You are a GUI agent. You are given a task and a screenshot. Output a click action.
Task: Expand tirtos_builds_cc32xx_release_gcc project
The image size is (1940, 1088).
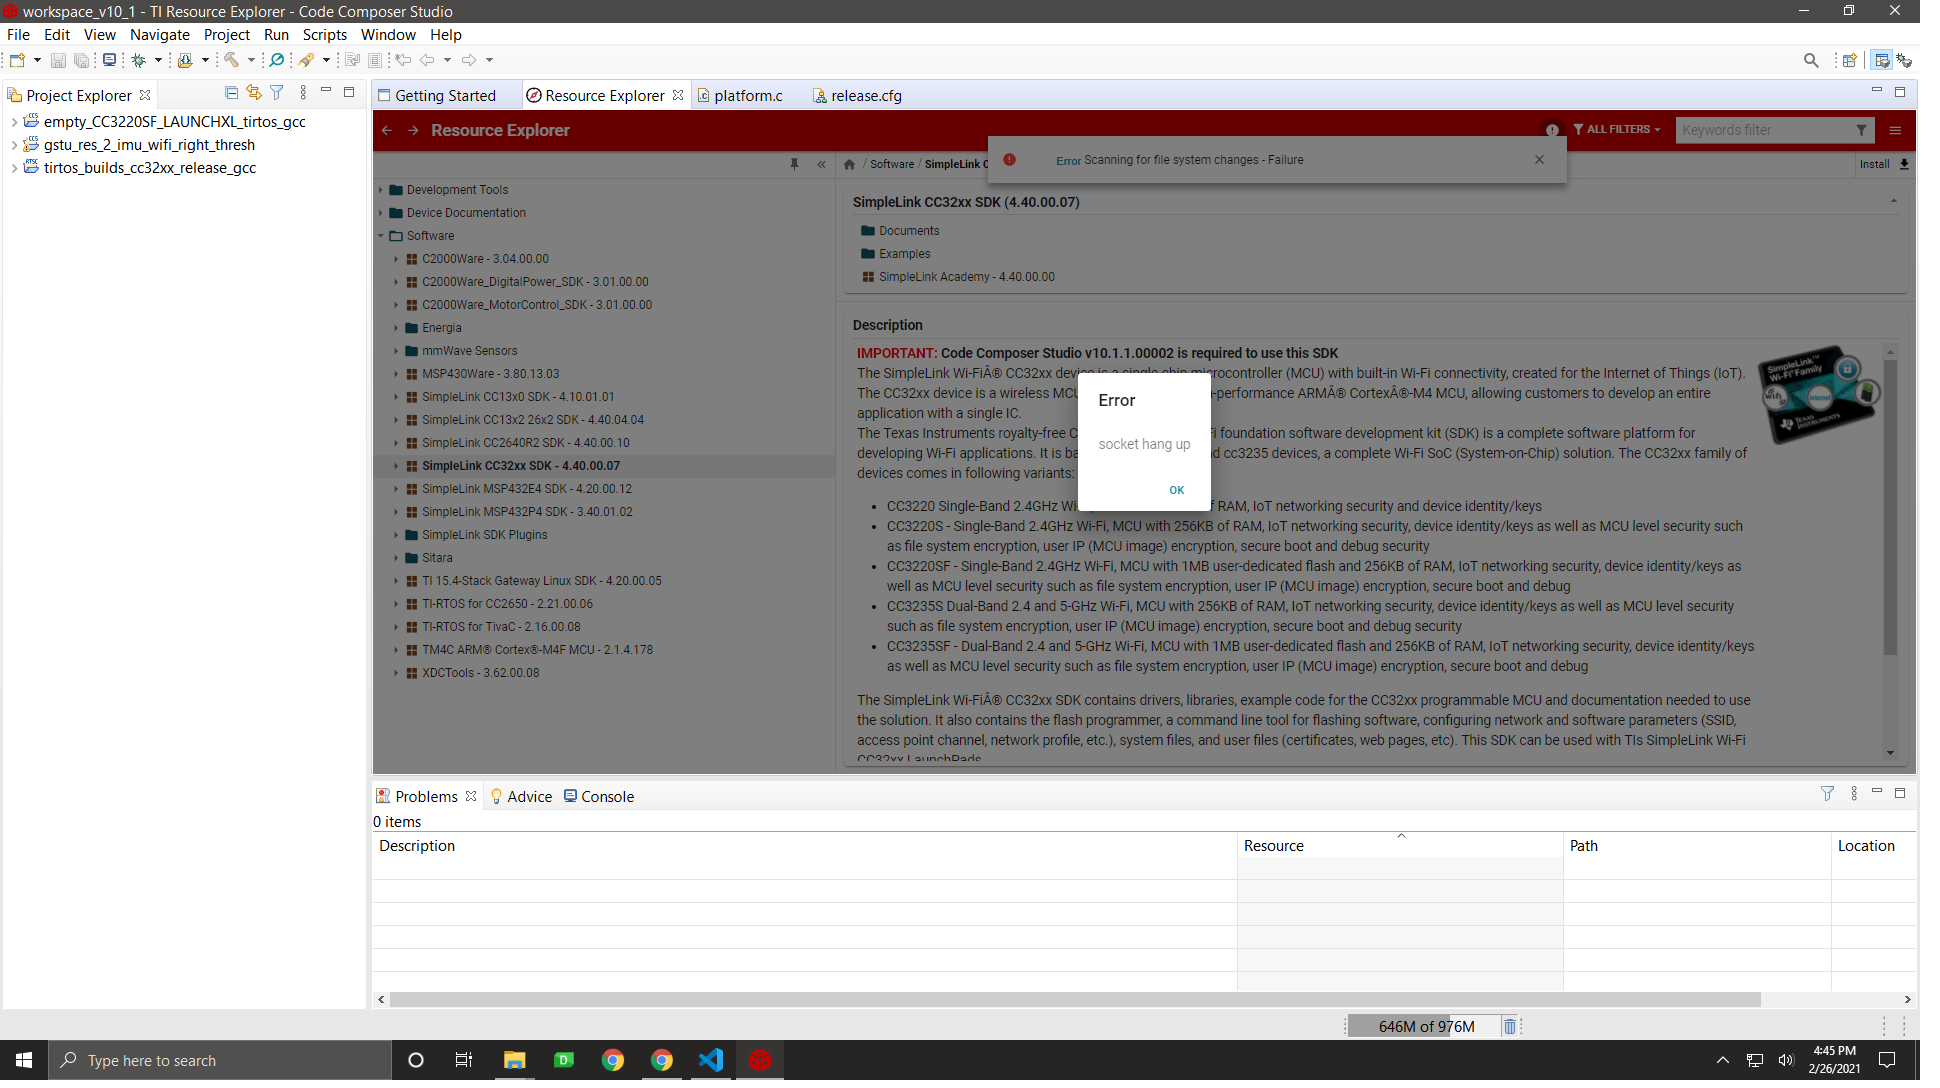(x=14, y=168)
